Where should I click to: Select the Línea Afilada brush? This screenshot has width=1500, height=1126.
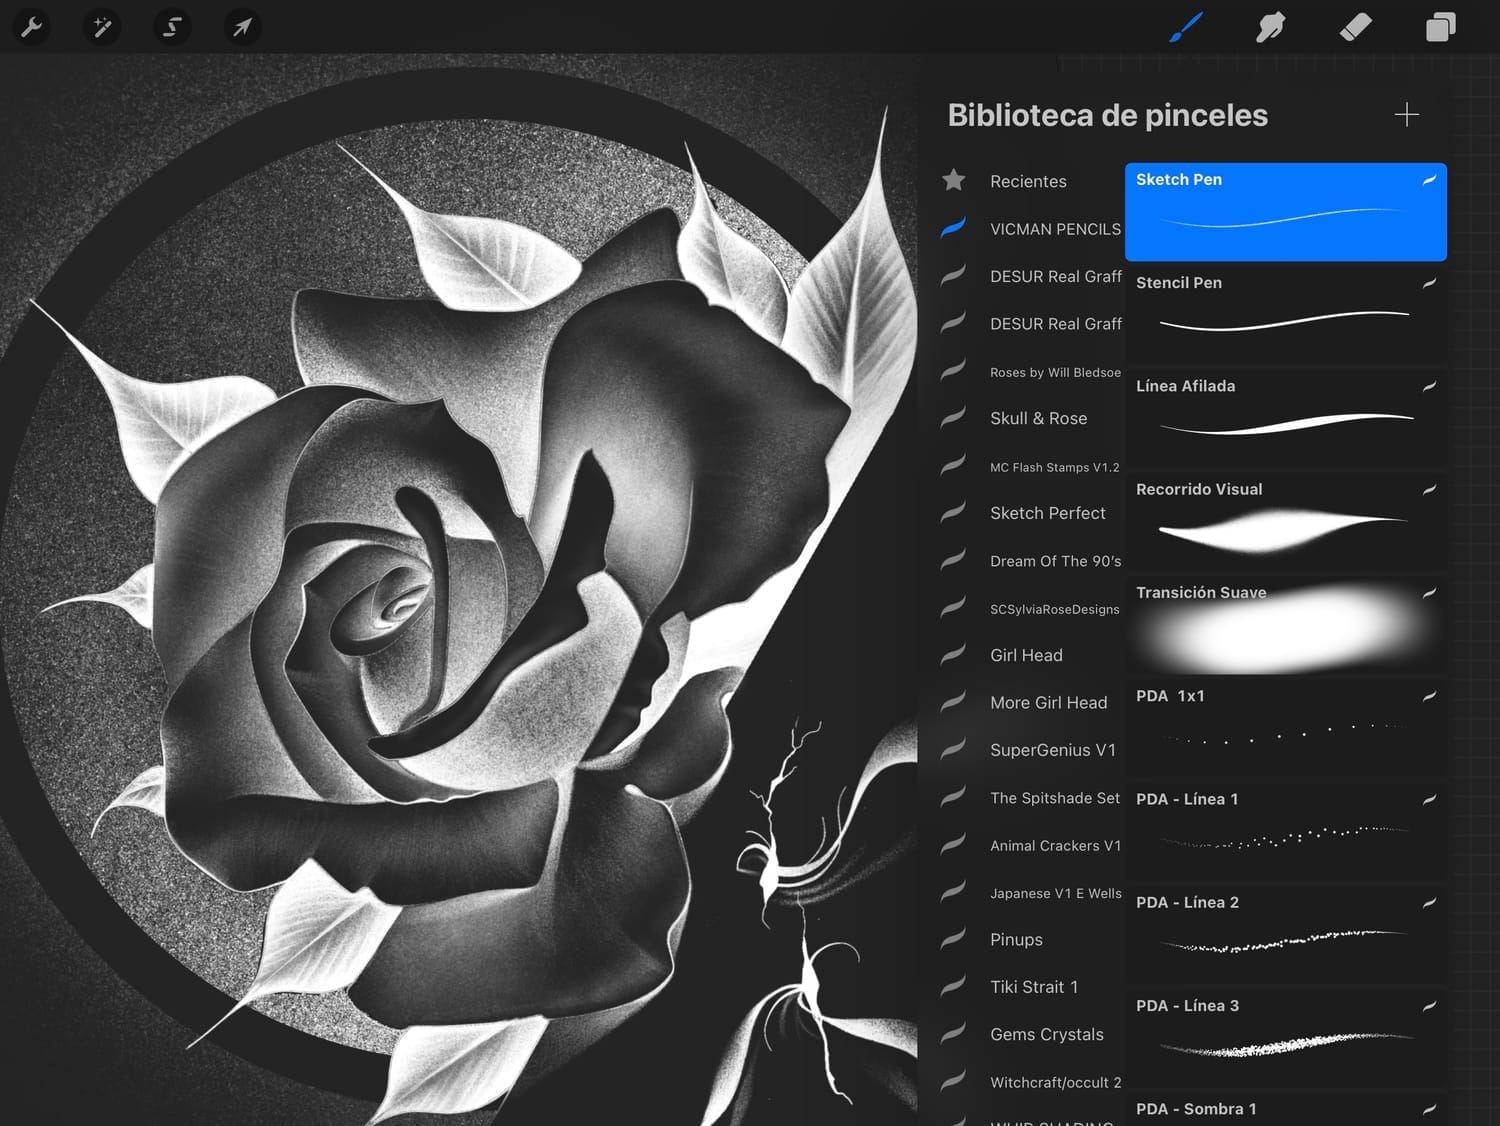click(1286, 418)
